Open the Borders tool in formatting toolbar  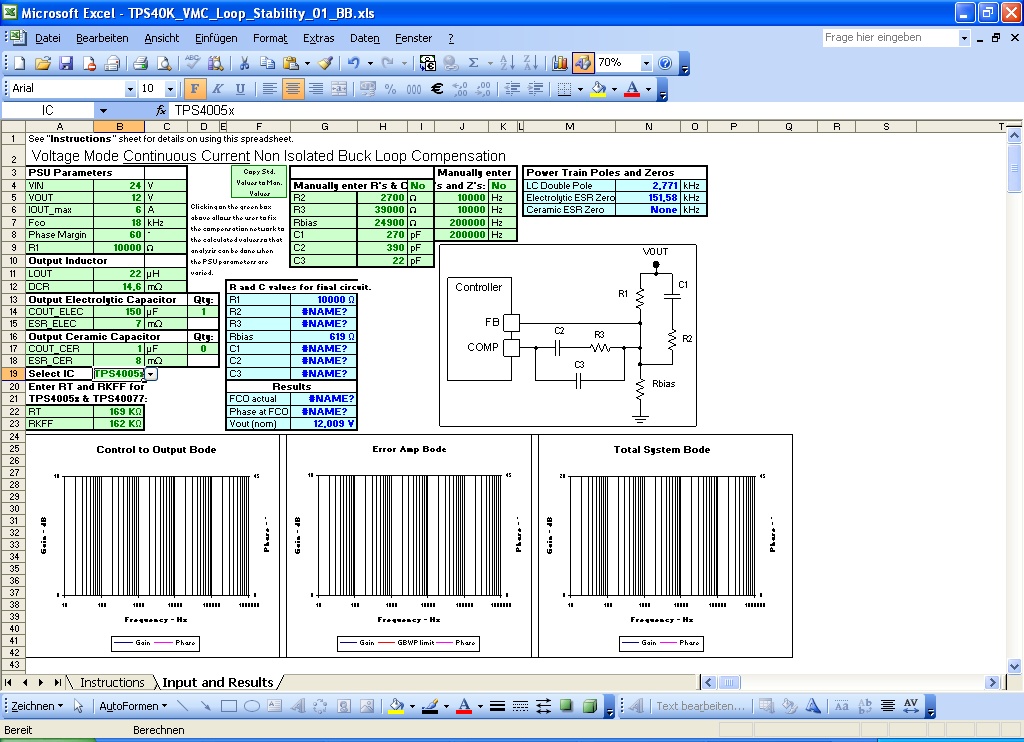tap(565, 89)
